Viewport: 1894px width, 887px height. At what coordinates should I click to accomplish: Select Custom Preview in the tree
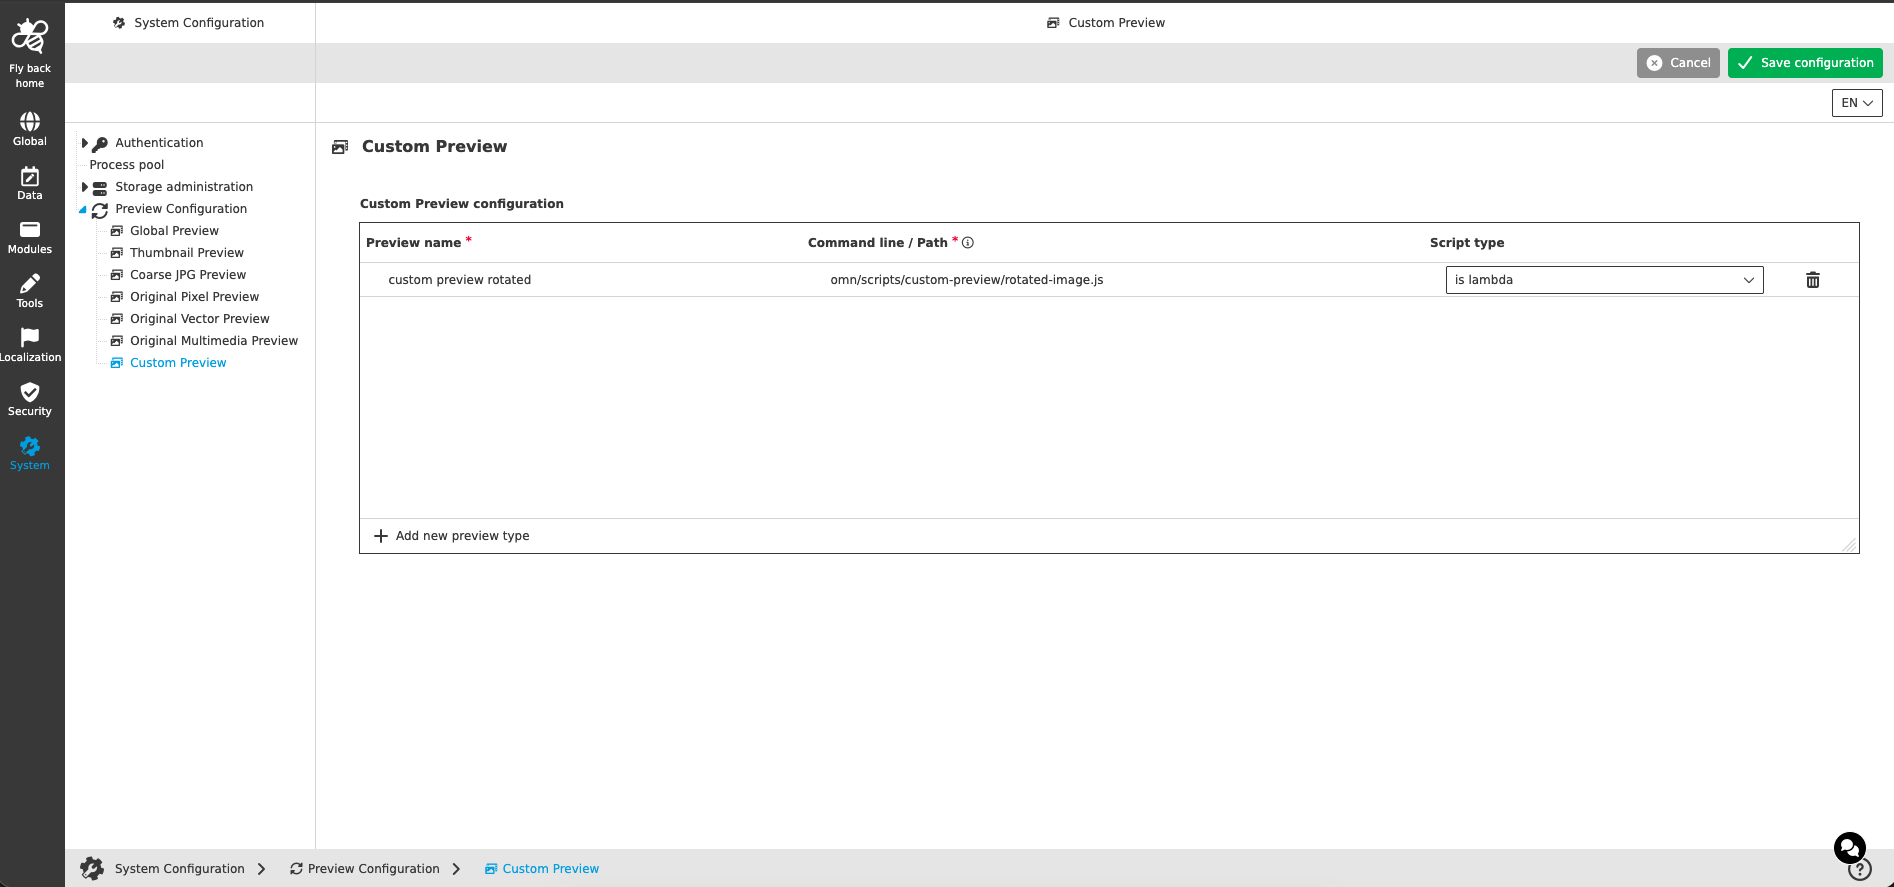tap(178, 363)
